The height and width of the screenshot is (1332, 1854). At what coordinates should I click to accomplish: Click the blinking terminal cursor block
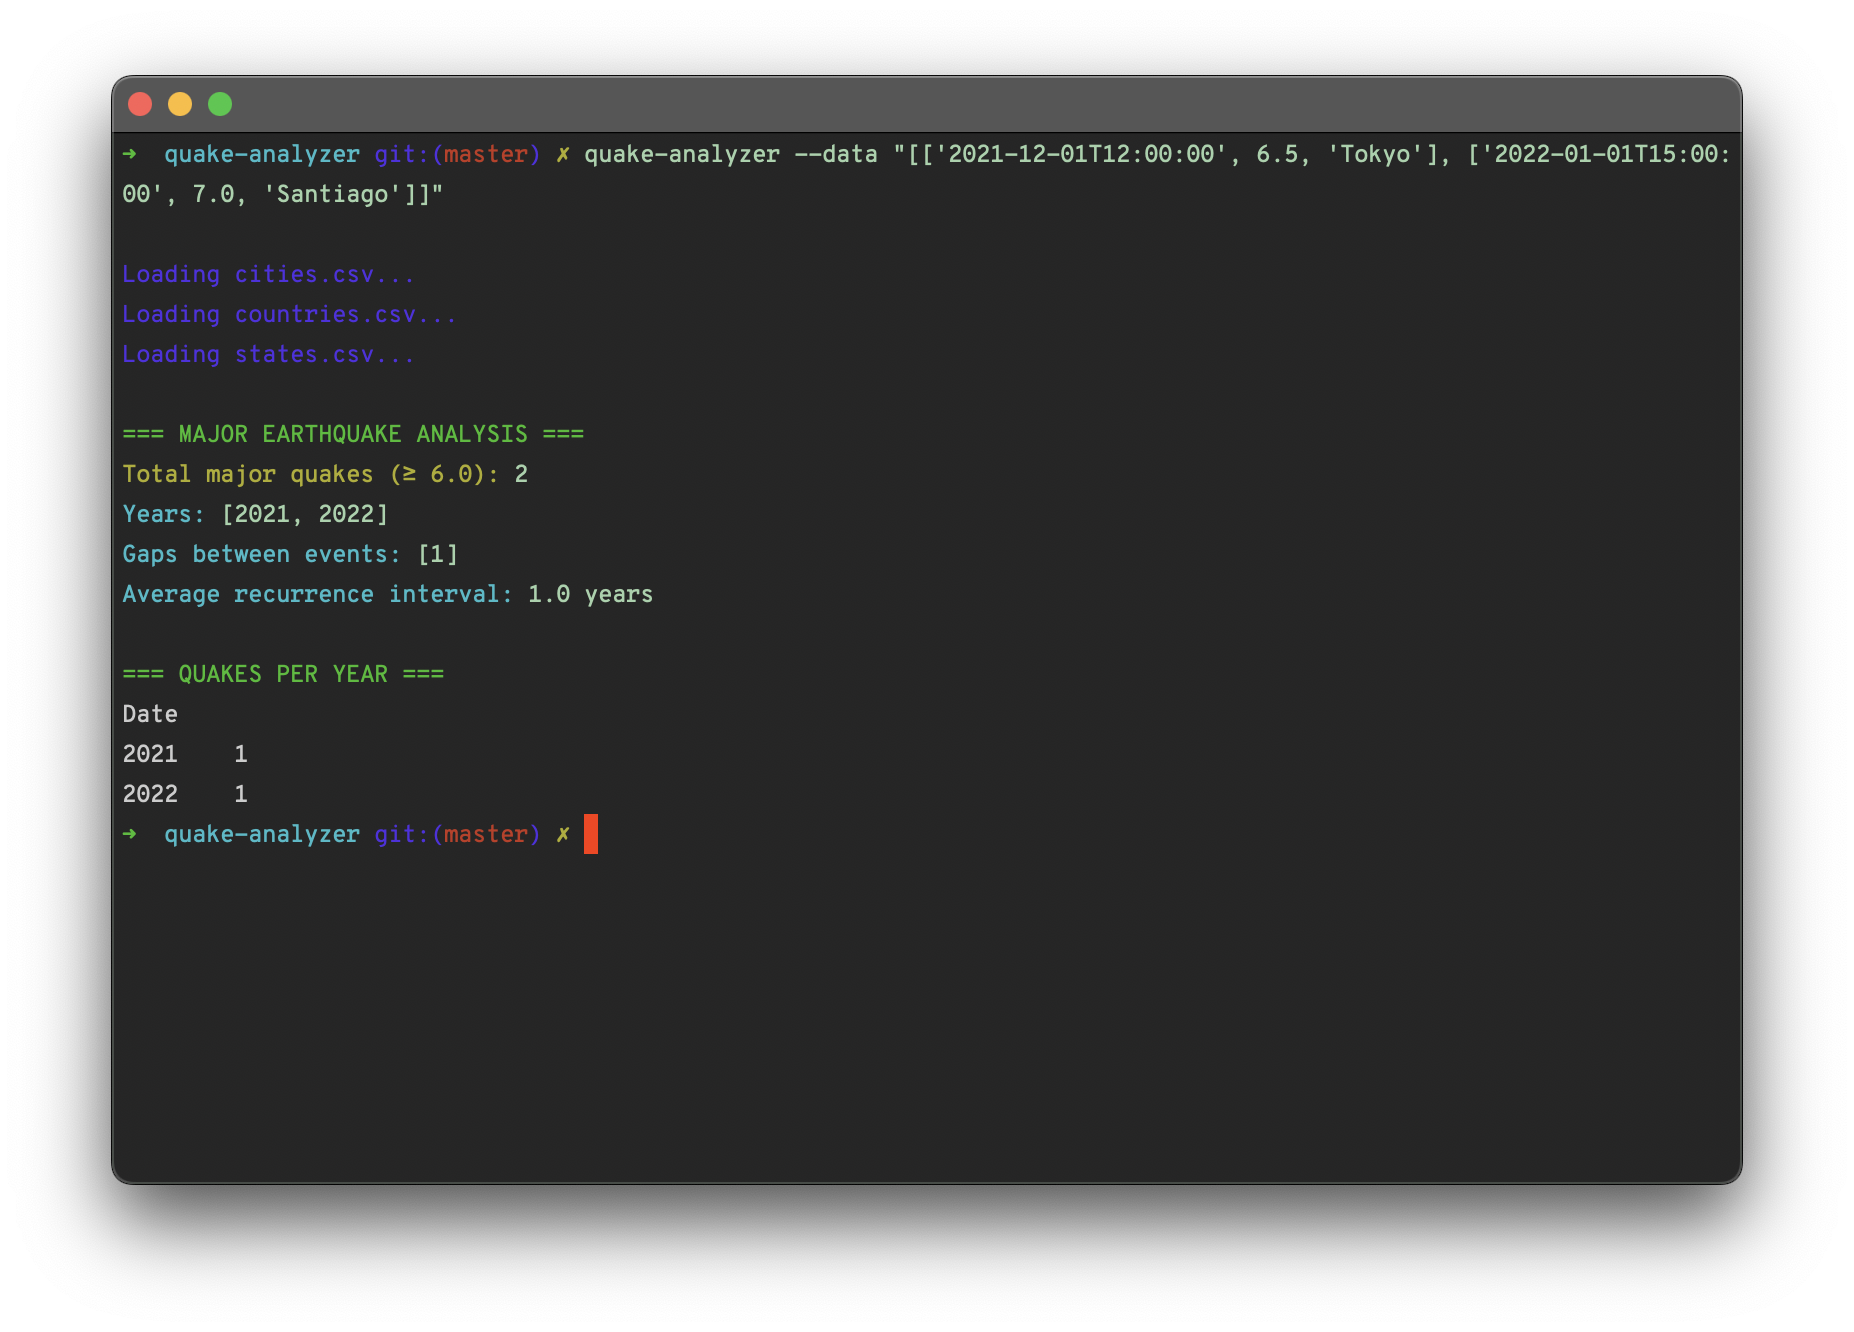[591, 833]
